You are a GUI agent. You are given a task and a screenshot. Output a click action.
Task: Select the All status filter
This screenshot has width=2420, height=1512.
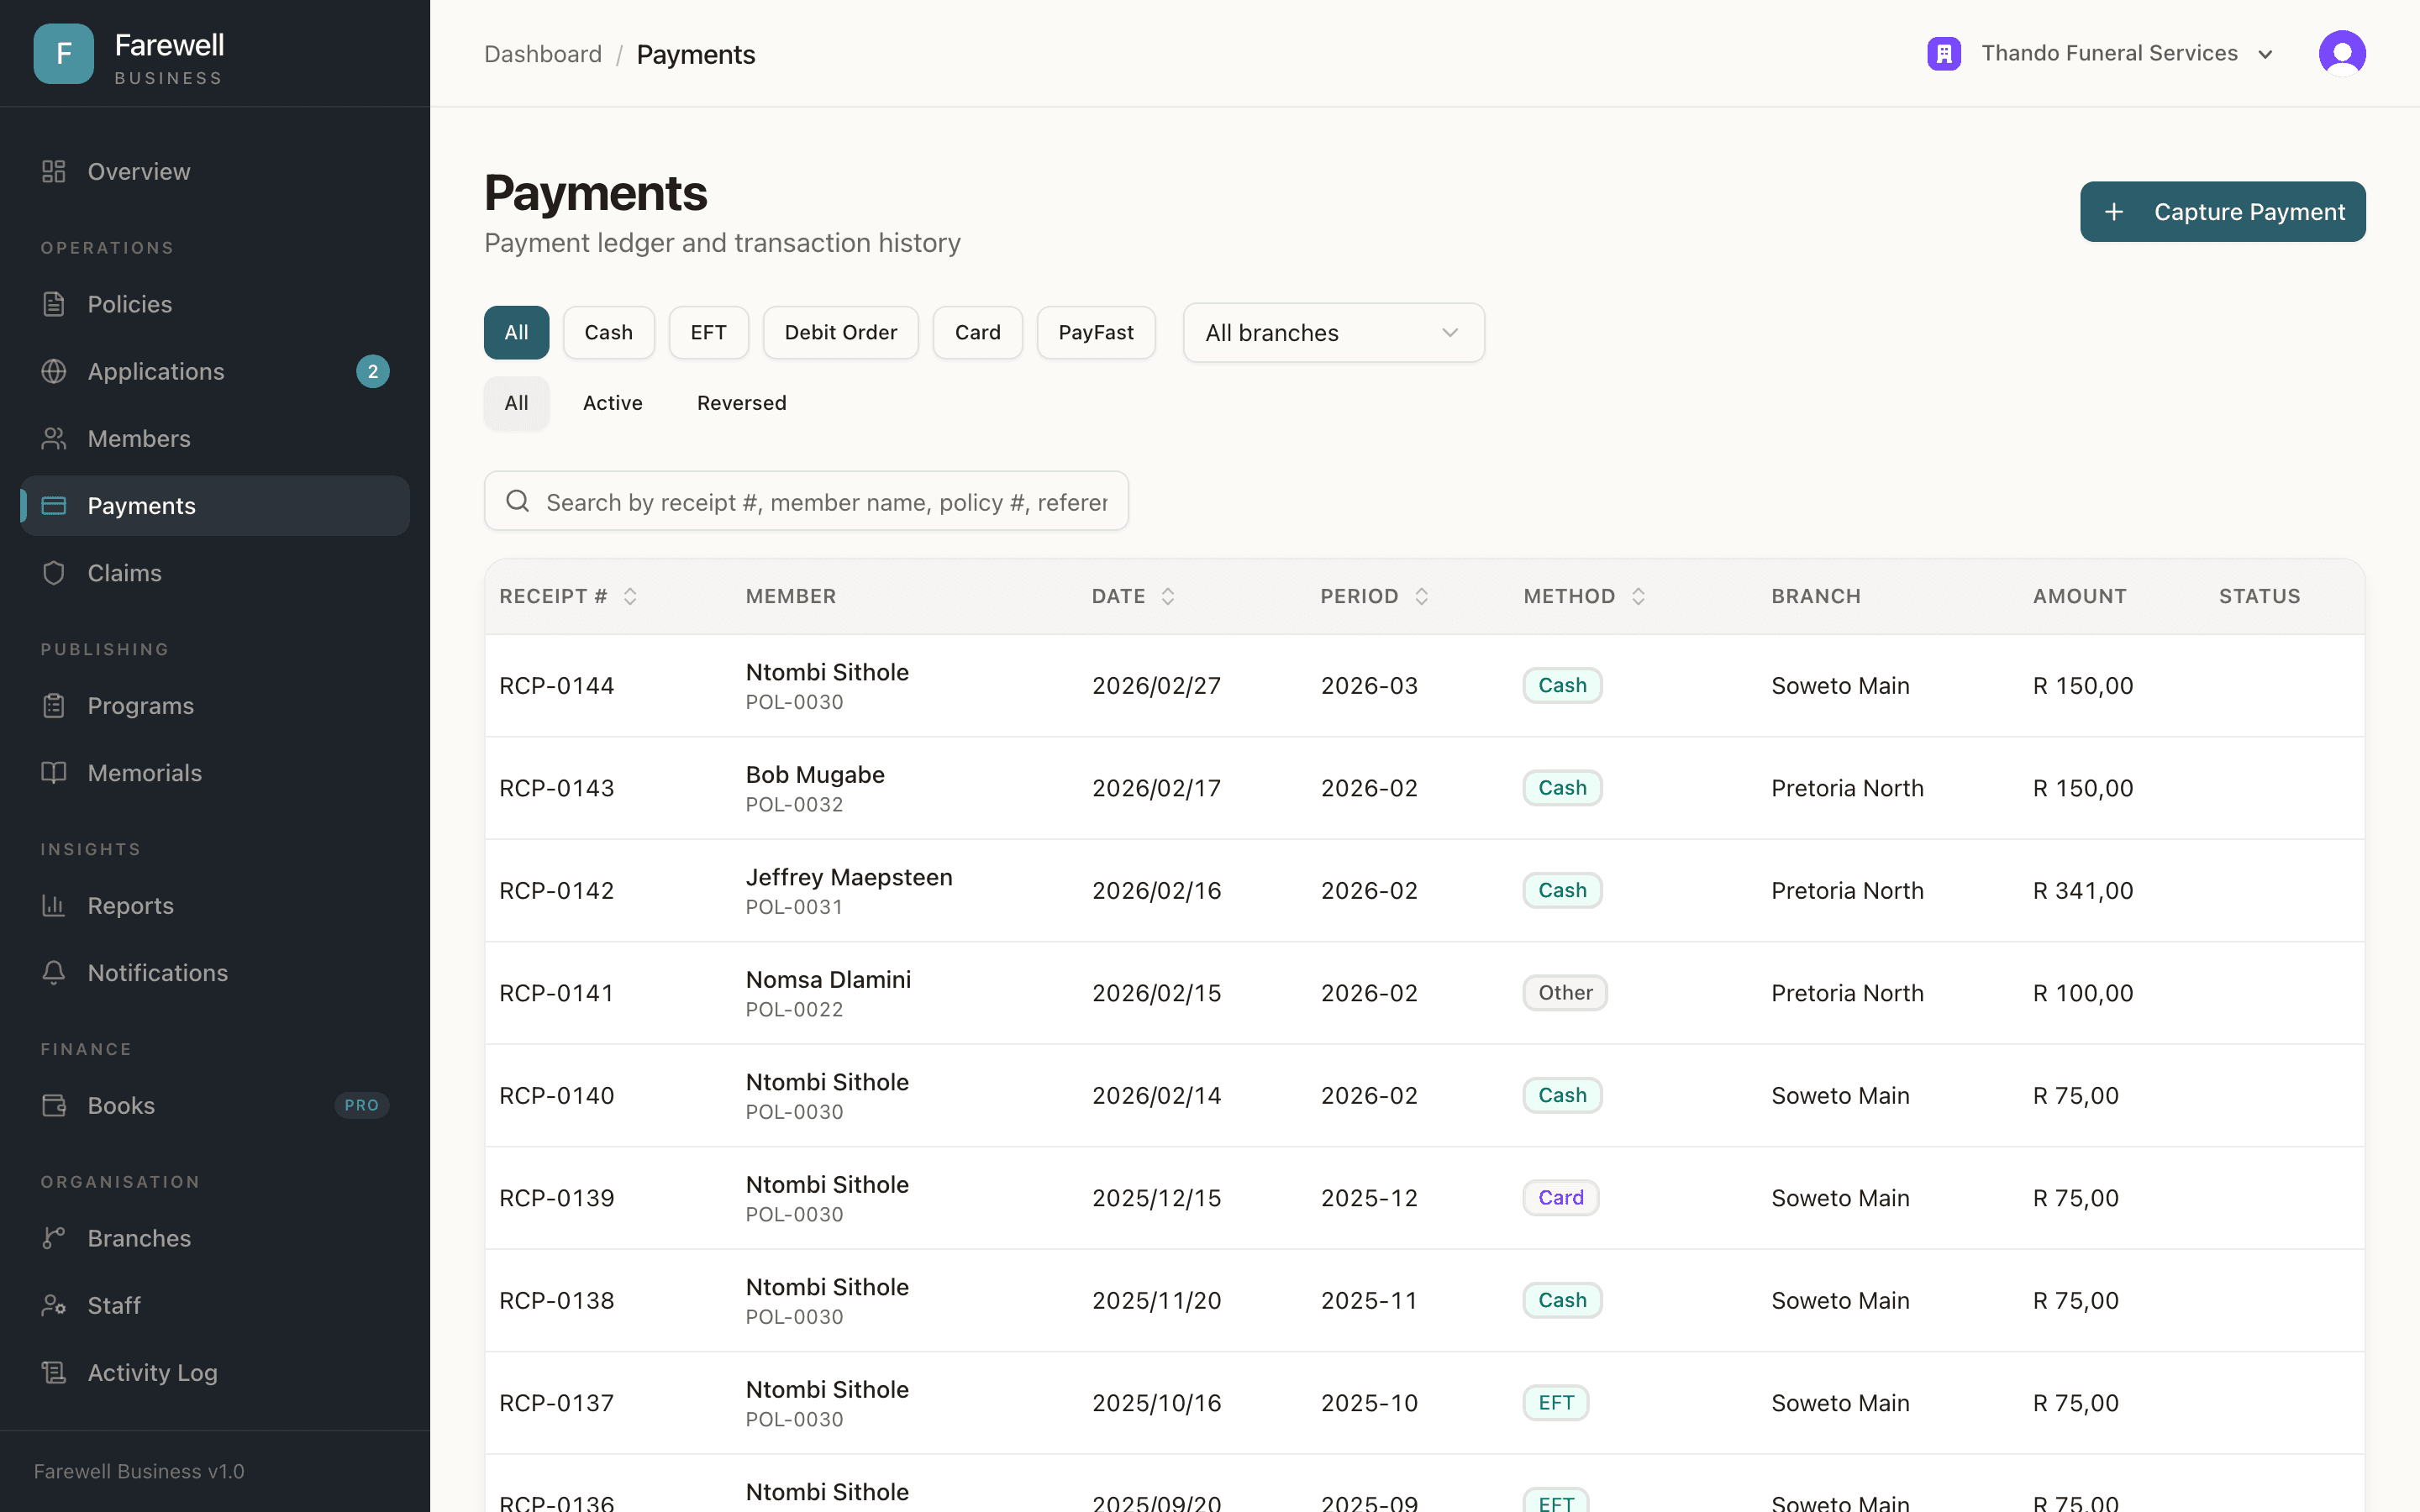coord(516,403)
